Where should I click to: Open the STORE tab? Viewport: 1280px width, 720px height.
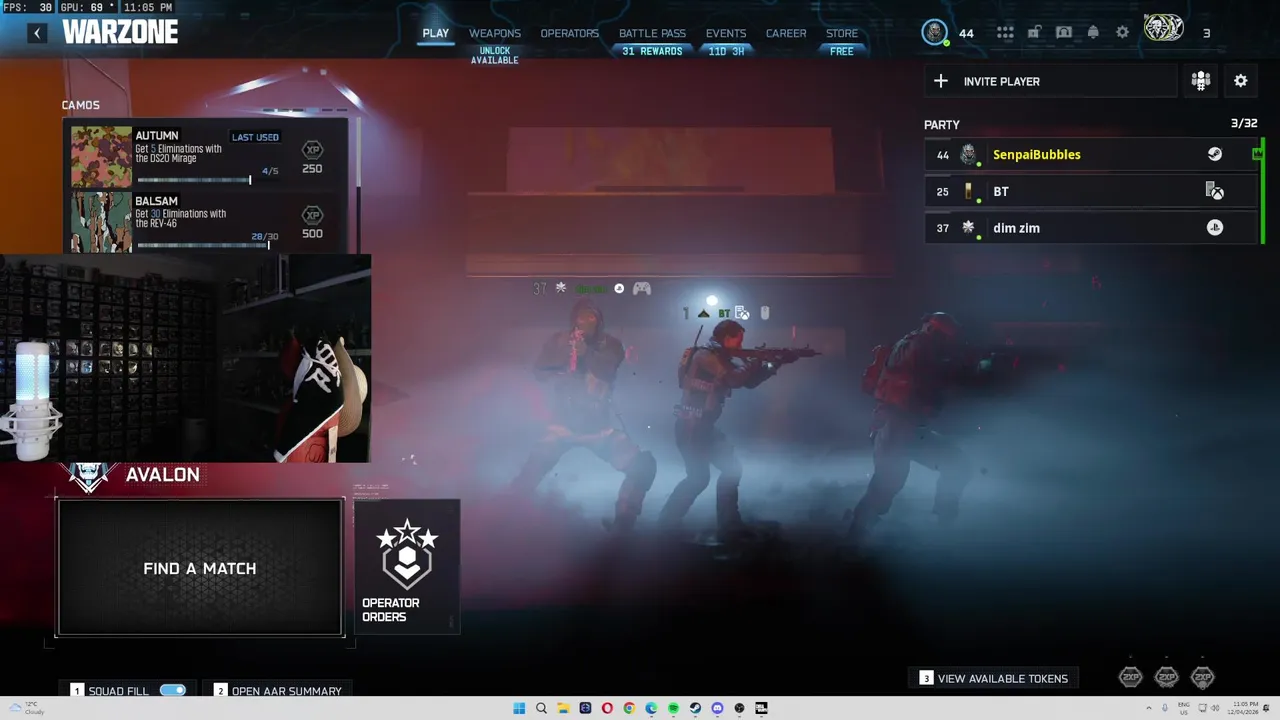[x=842, y=33]
